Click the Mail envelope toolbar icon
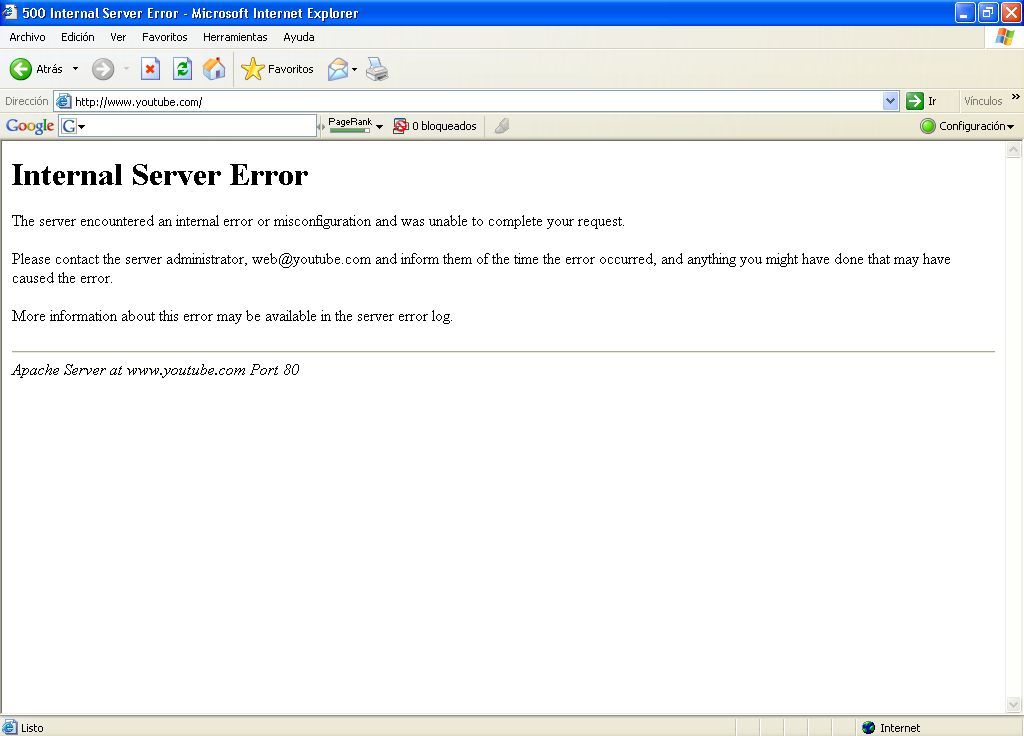The width and height of the screenshot is (1024, 736). [x=338, y=69]
